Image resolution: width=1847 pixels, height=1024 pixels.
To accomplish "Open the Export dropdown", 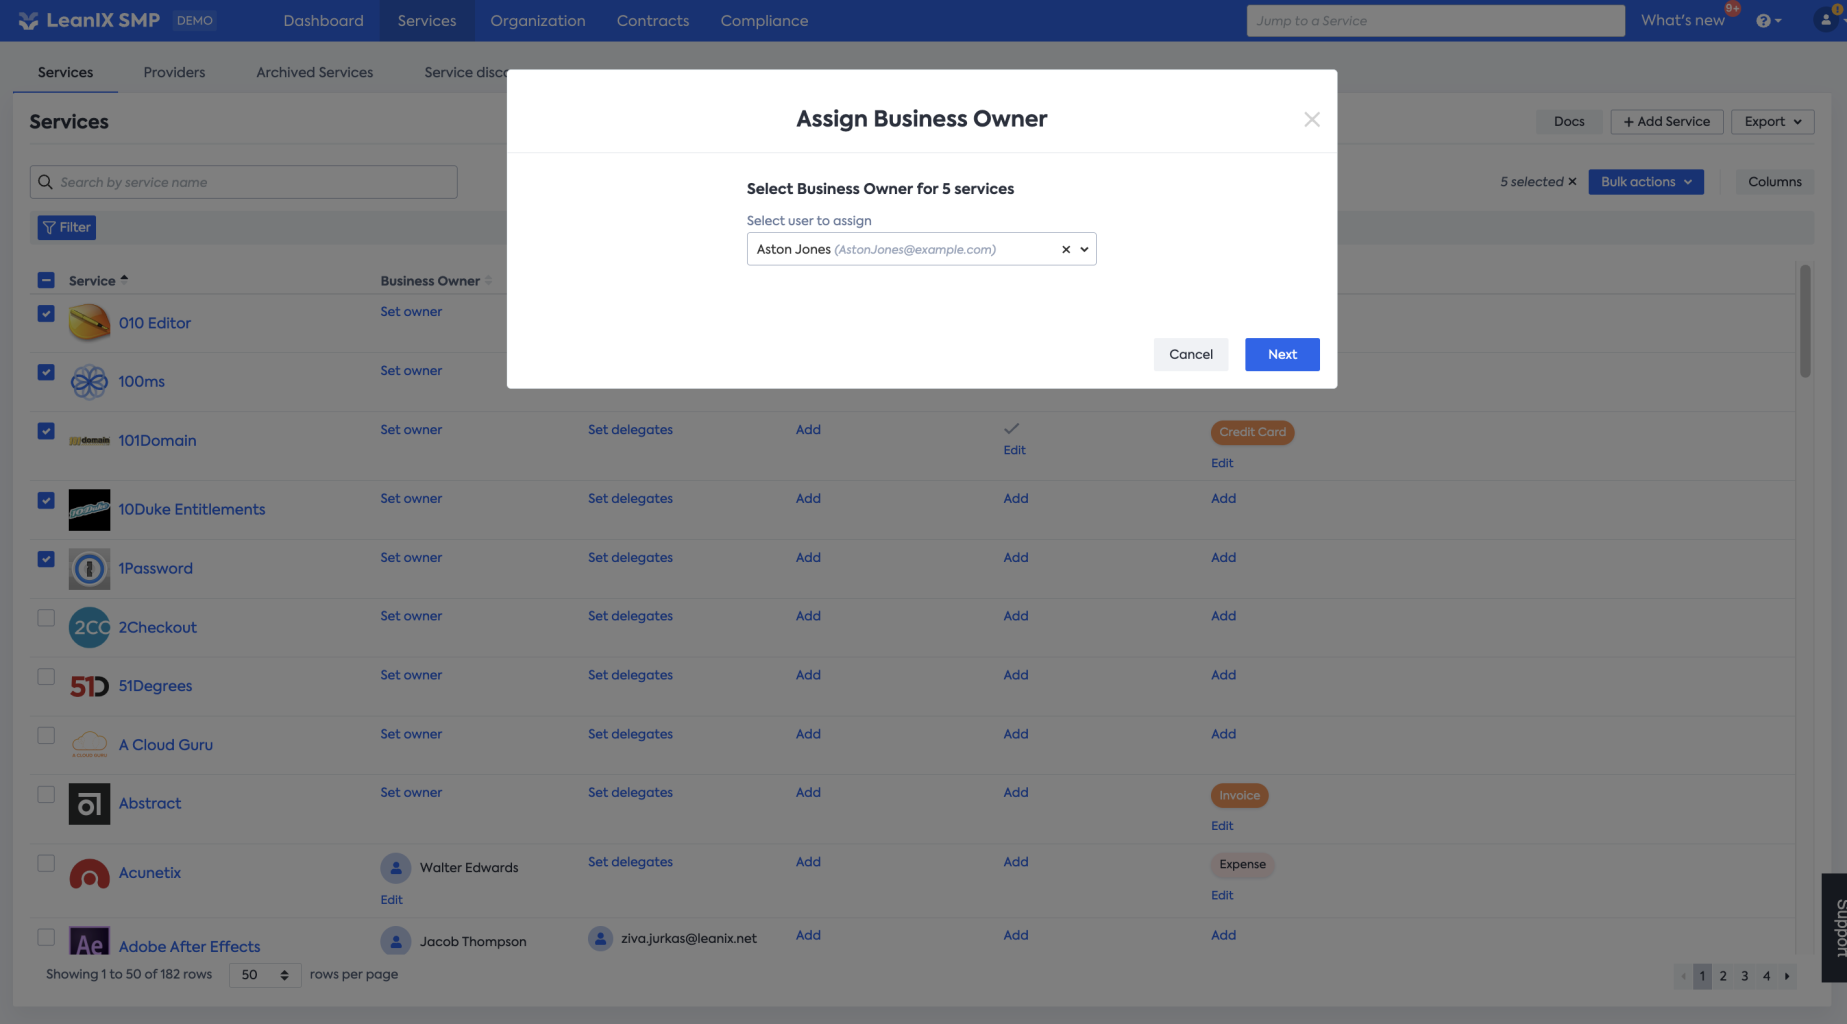I will [1773, 122].
